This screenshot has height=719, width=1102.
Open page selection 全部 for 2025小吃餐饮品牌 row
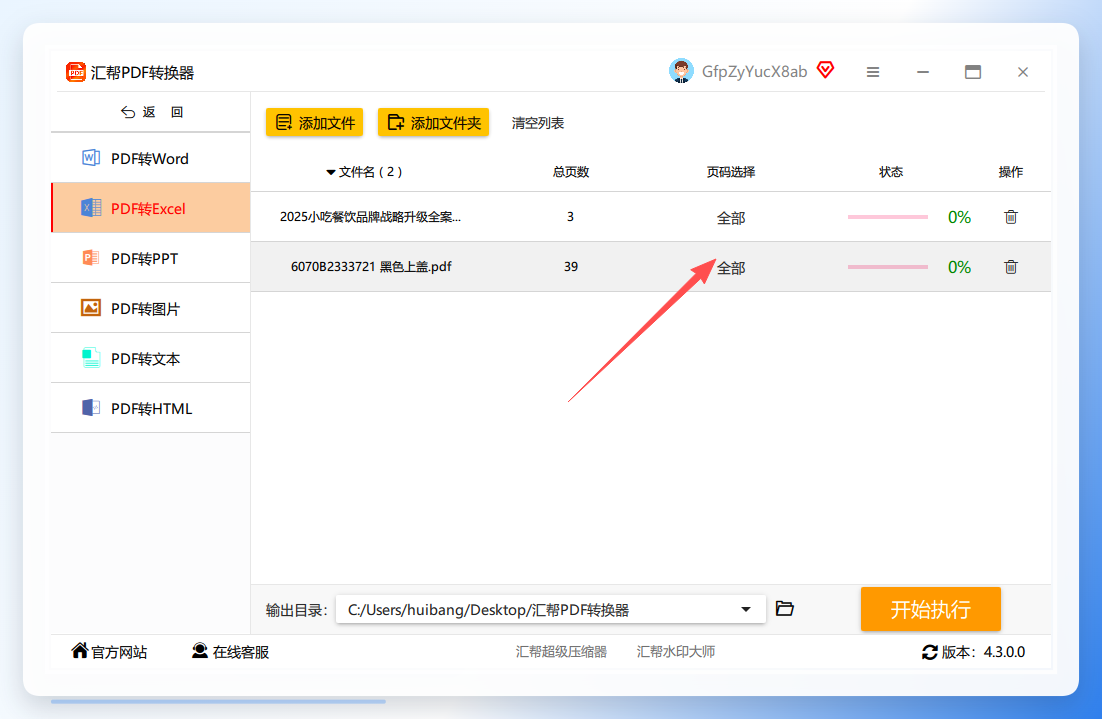(x=731, y=218)
